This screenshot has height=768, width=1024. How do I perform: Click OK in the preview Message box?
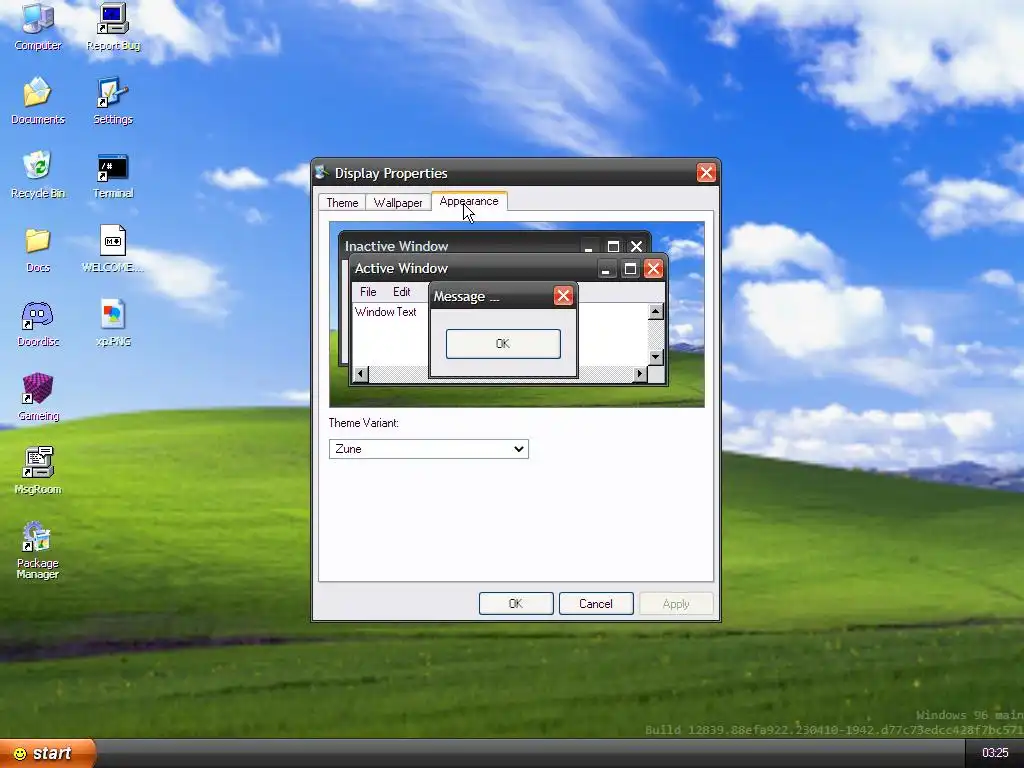point(503,344)
